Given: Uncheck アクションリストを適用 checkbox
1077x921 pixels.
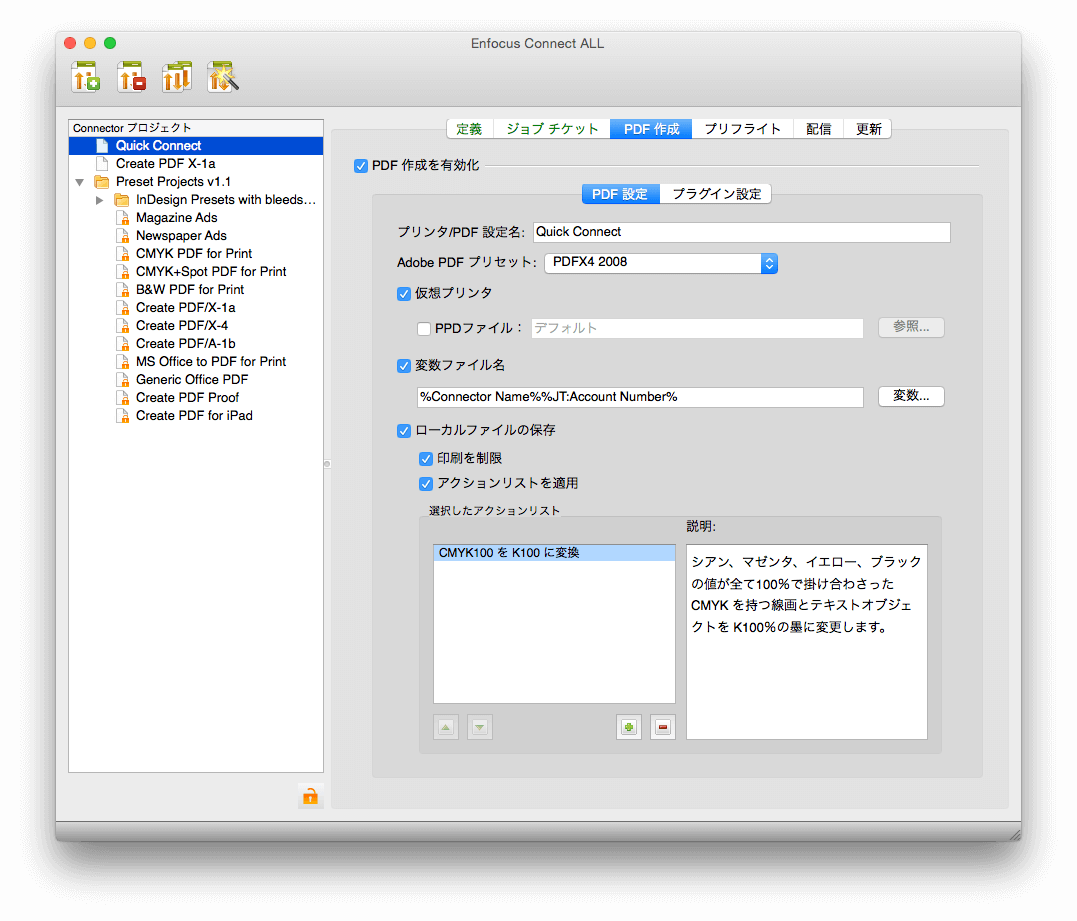Looking at the screenshot, I should point(426,484).
